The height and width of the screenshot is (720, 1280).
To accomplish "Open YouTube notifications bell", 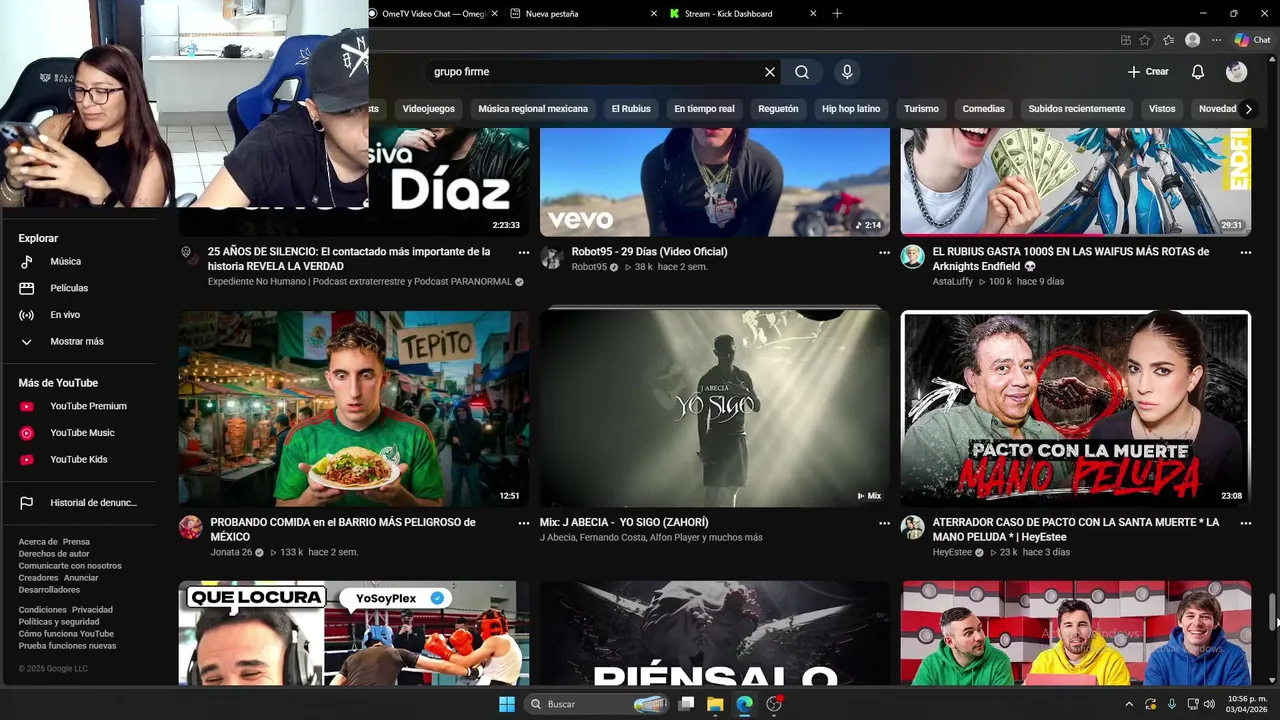I will click(x=1198, y=72).
